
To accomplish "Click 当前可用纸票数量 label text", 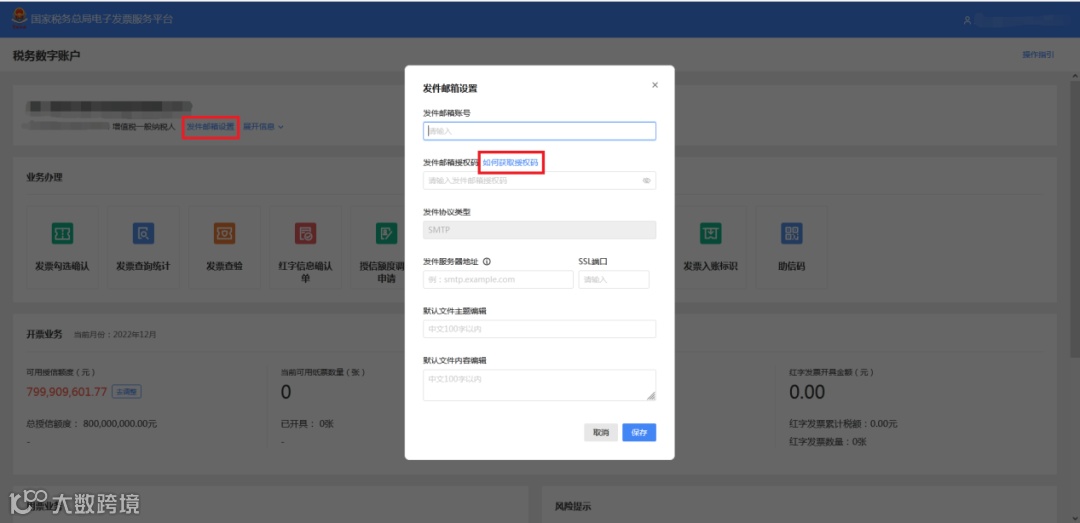I will pos(322,372).
